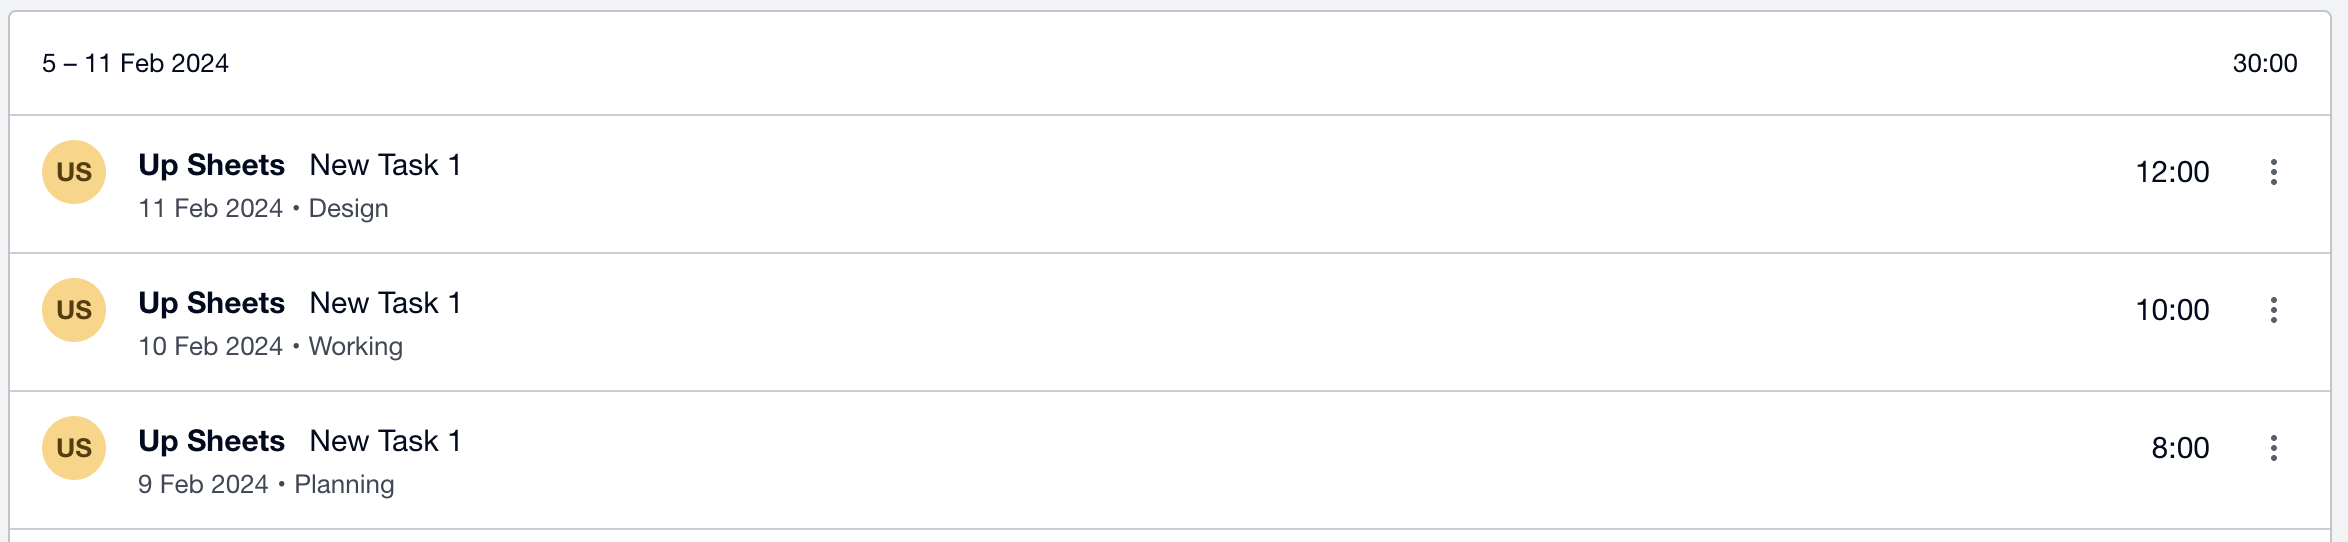Open the kebab menu for the 12:00 entry
This screenshot has width=2348, height=542.
2273,172
